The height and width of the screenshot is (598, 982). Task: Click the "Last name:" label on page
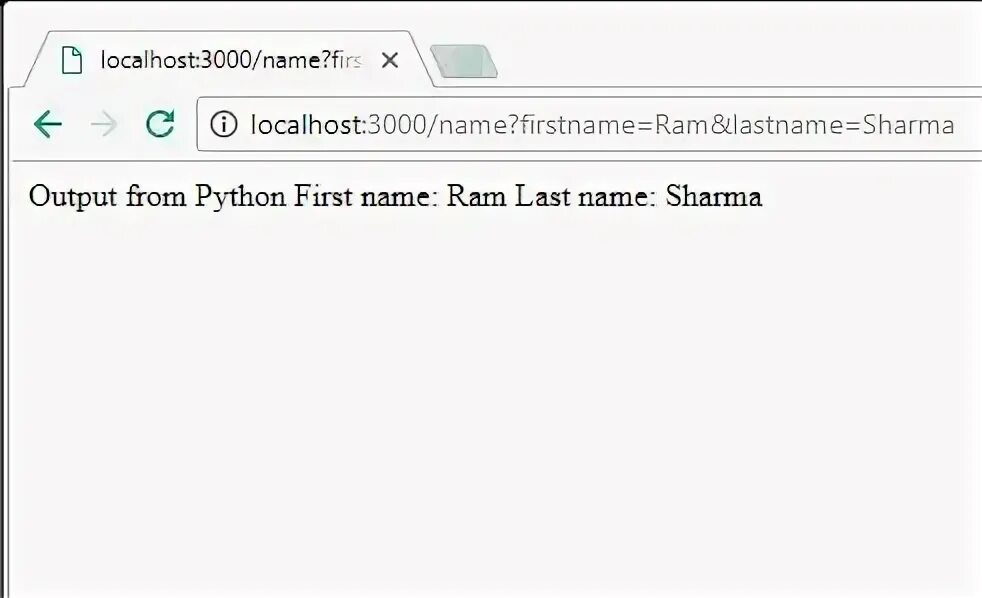coord(585,196)
